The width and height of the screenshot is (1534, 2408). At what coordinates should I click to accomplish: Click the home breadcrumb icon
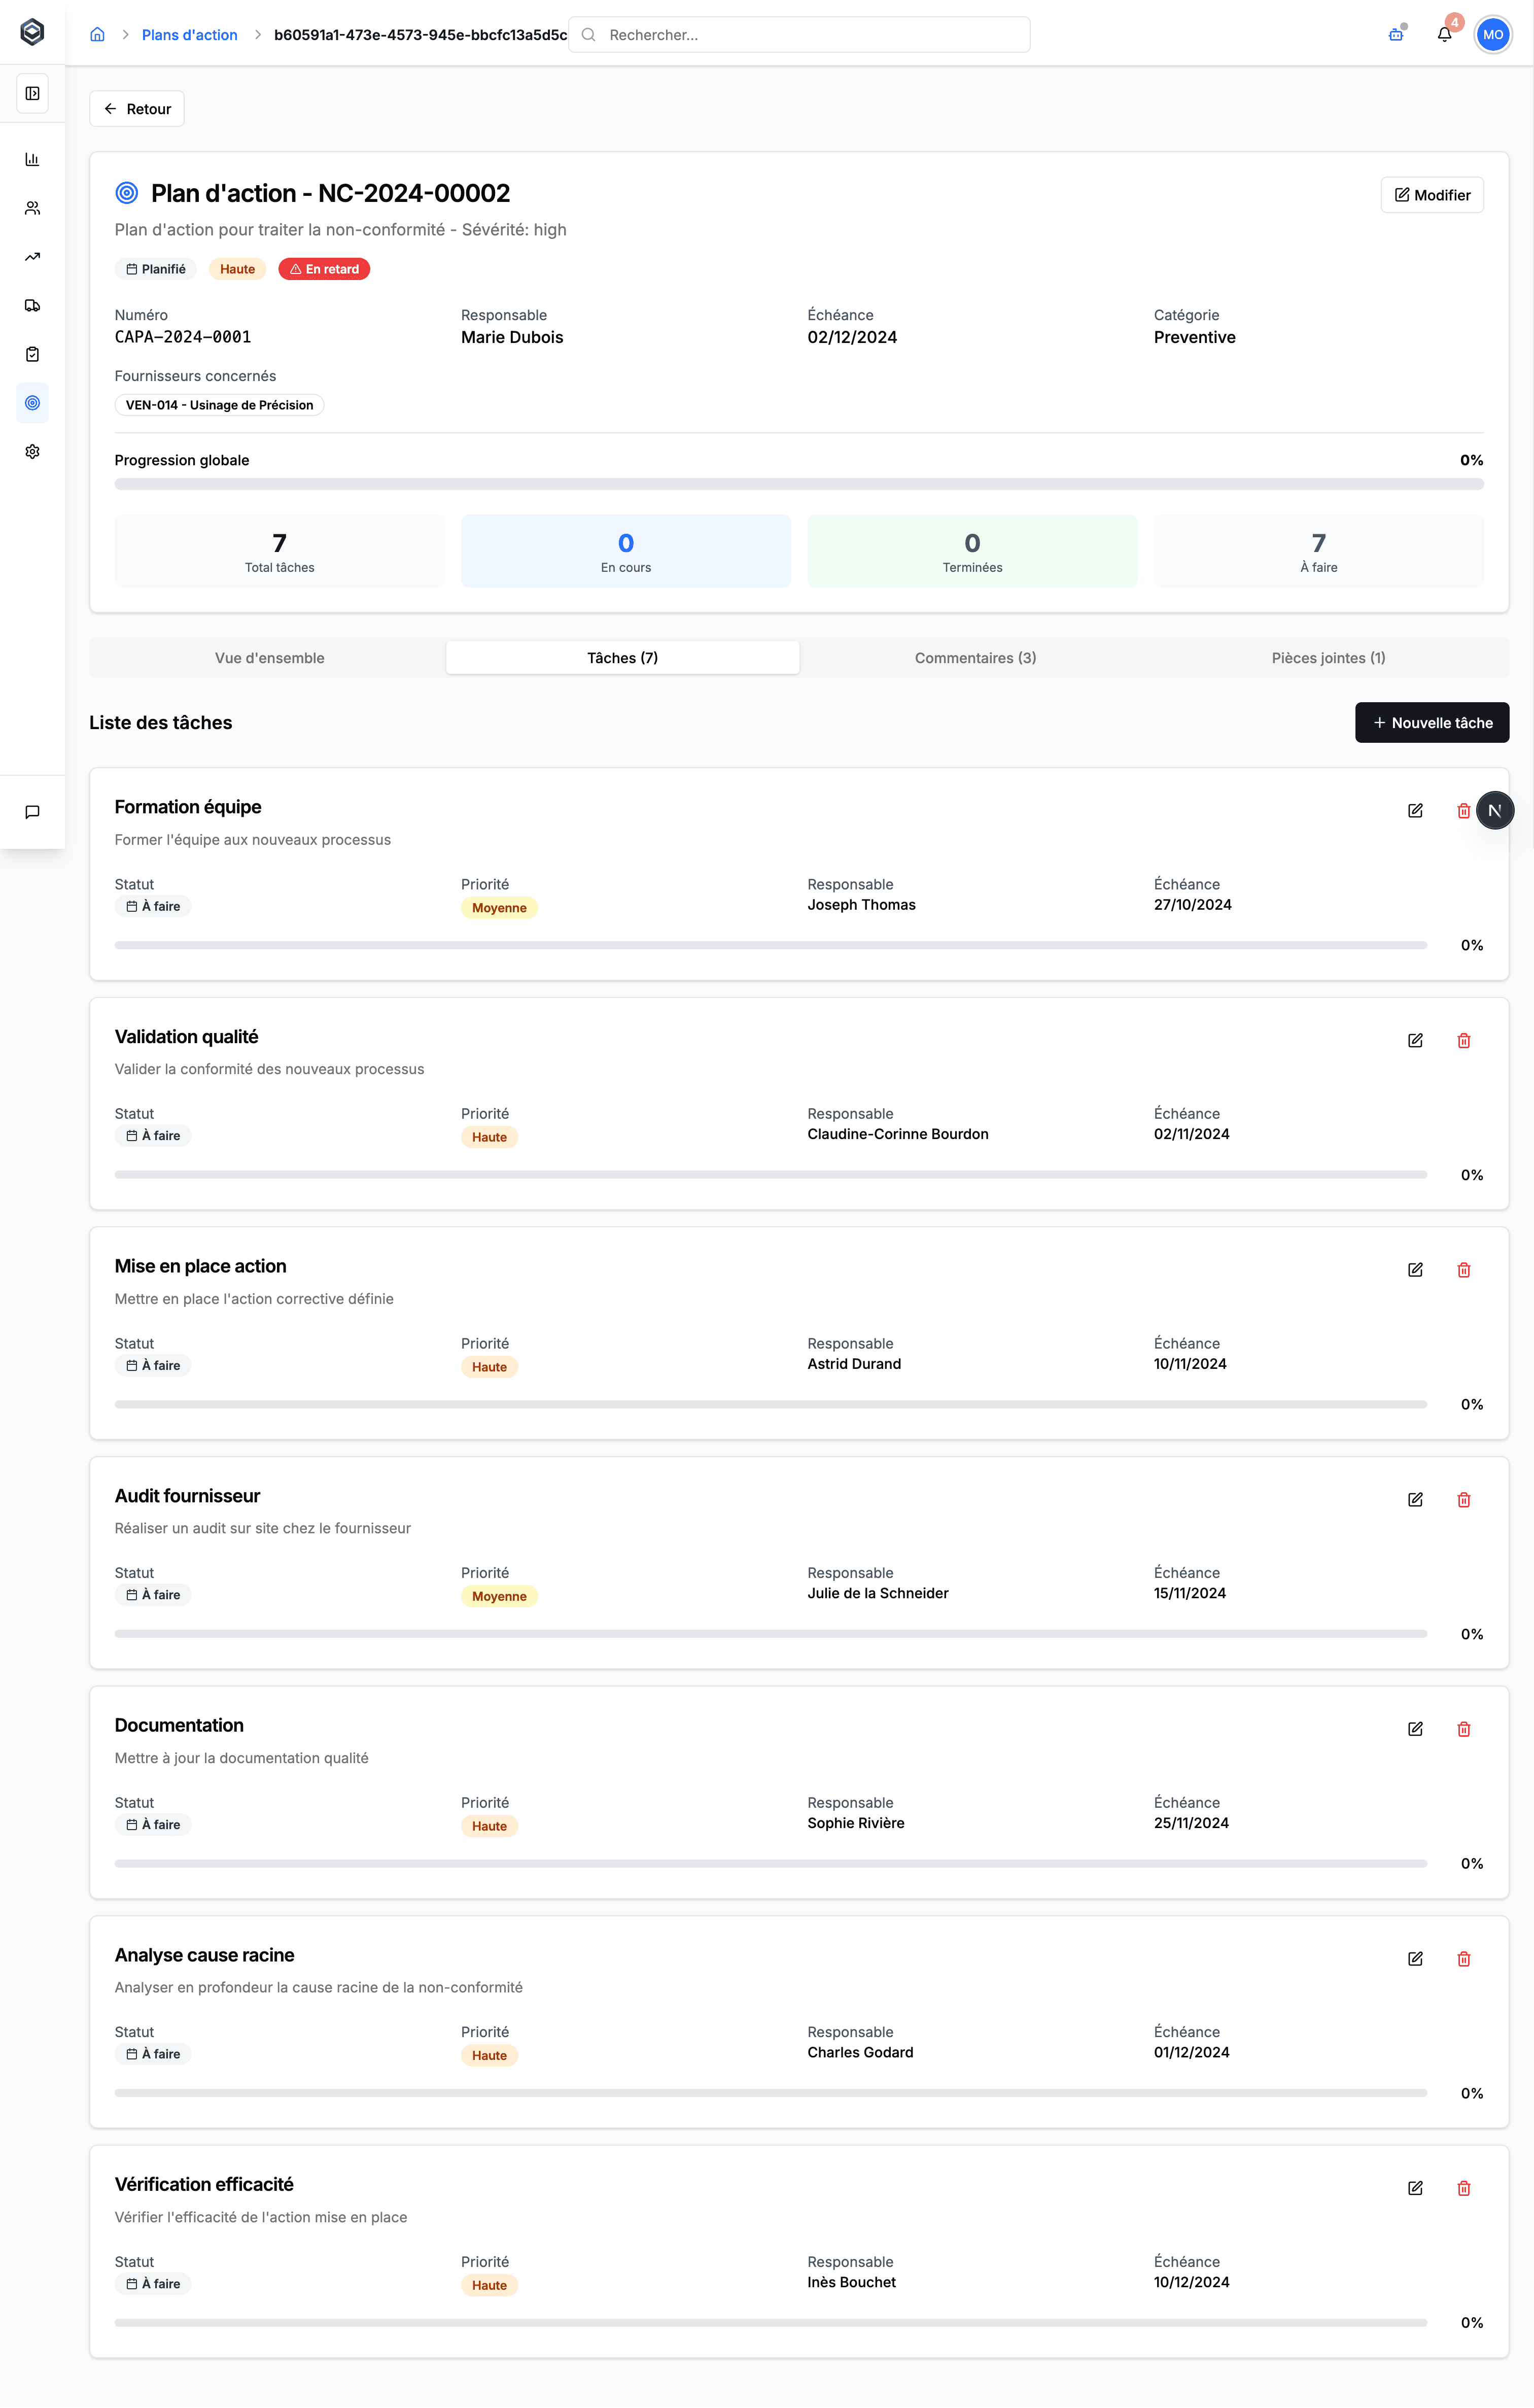pyautogui.click(x=97, y=35)
